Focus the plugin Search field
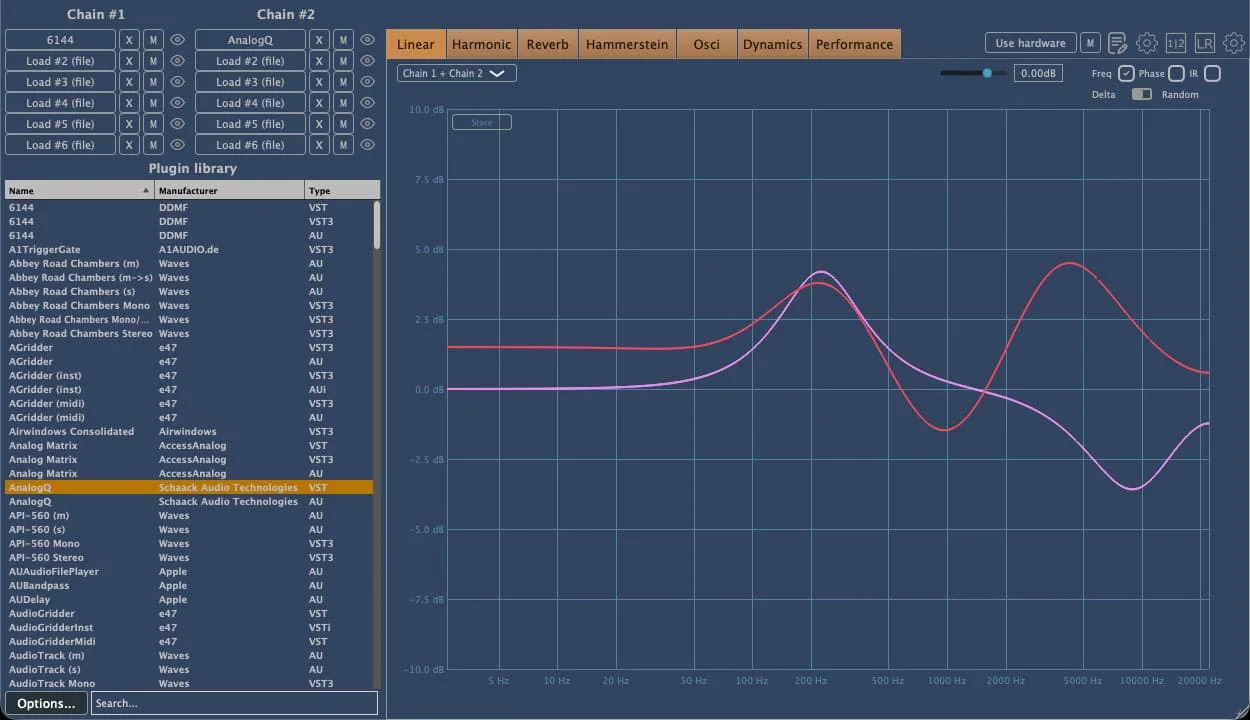This screenshot has height=720, width=1250. 235,703
